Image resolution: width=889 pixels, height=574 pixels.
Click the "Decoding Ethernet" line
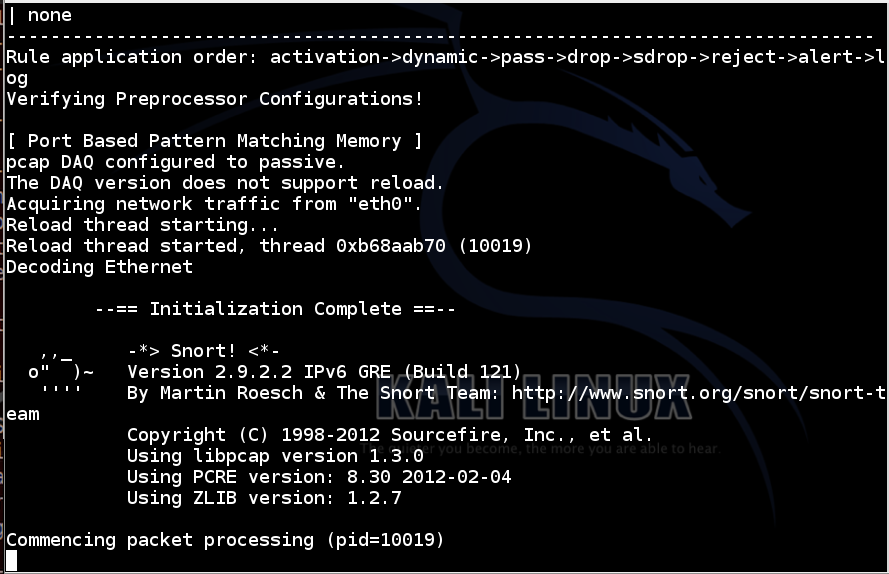[99, 267]
